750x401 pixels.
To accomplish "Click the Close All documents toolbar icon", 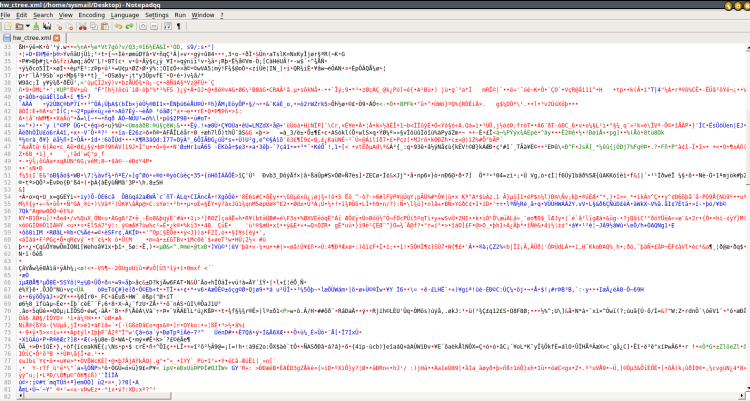I will [x=69, y=26].
